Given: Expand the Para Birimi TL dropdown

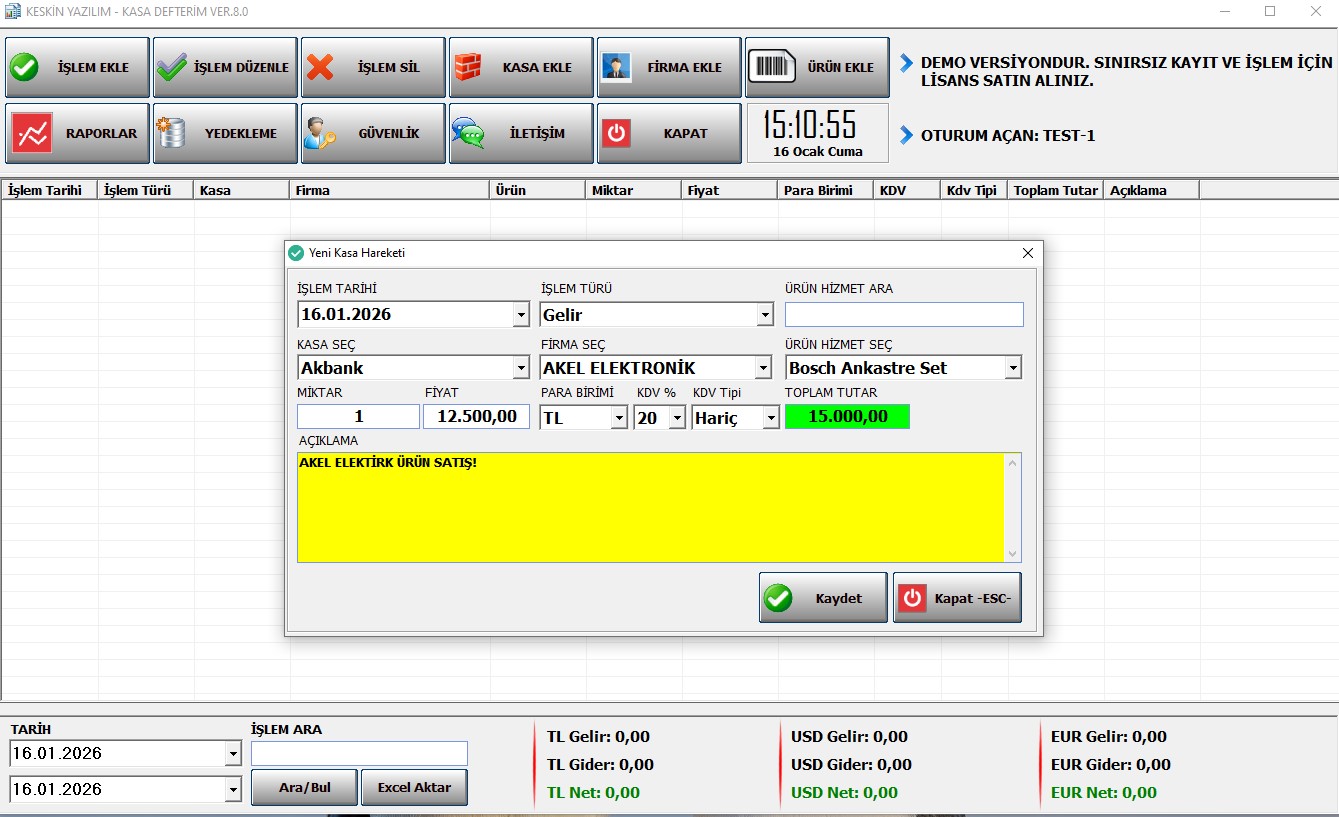Looking at the screenshot, I should (x=619, y=418).
